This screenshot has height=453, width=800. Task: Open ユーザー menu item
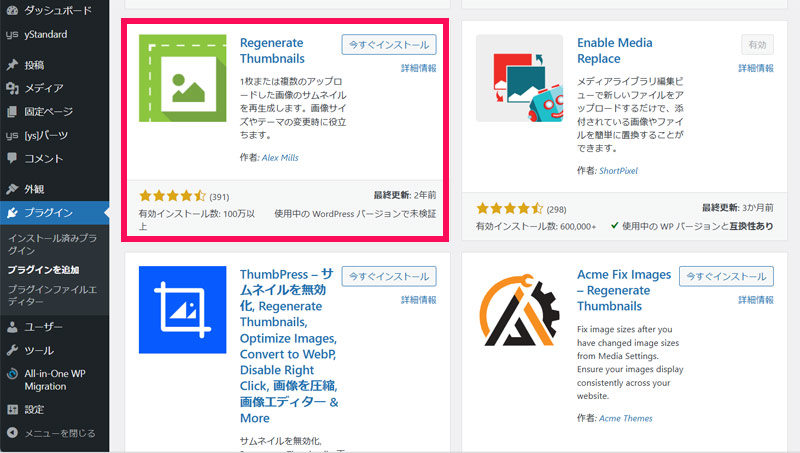pos(55,327)
